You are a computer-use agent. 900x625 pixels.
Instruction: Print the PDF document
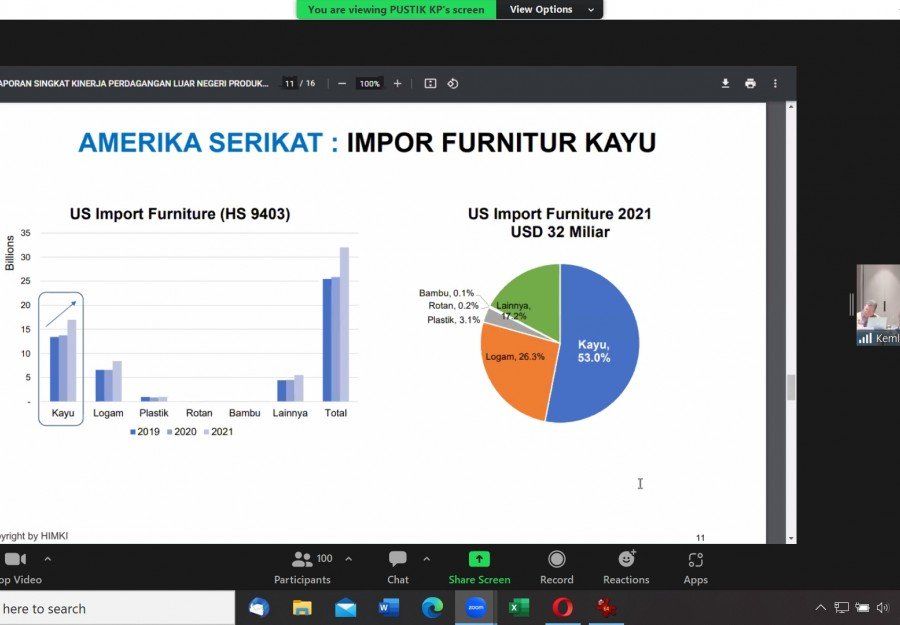[750, 84]
